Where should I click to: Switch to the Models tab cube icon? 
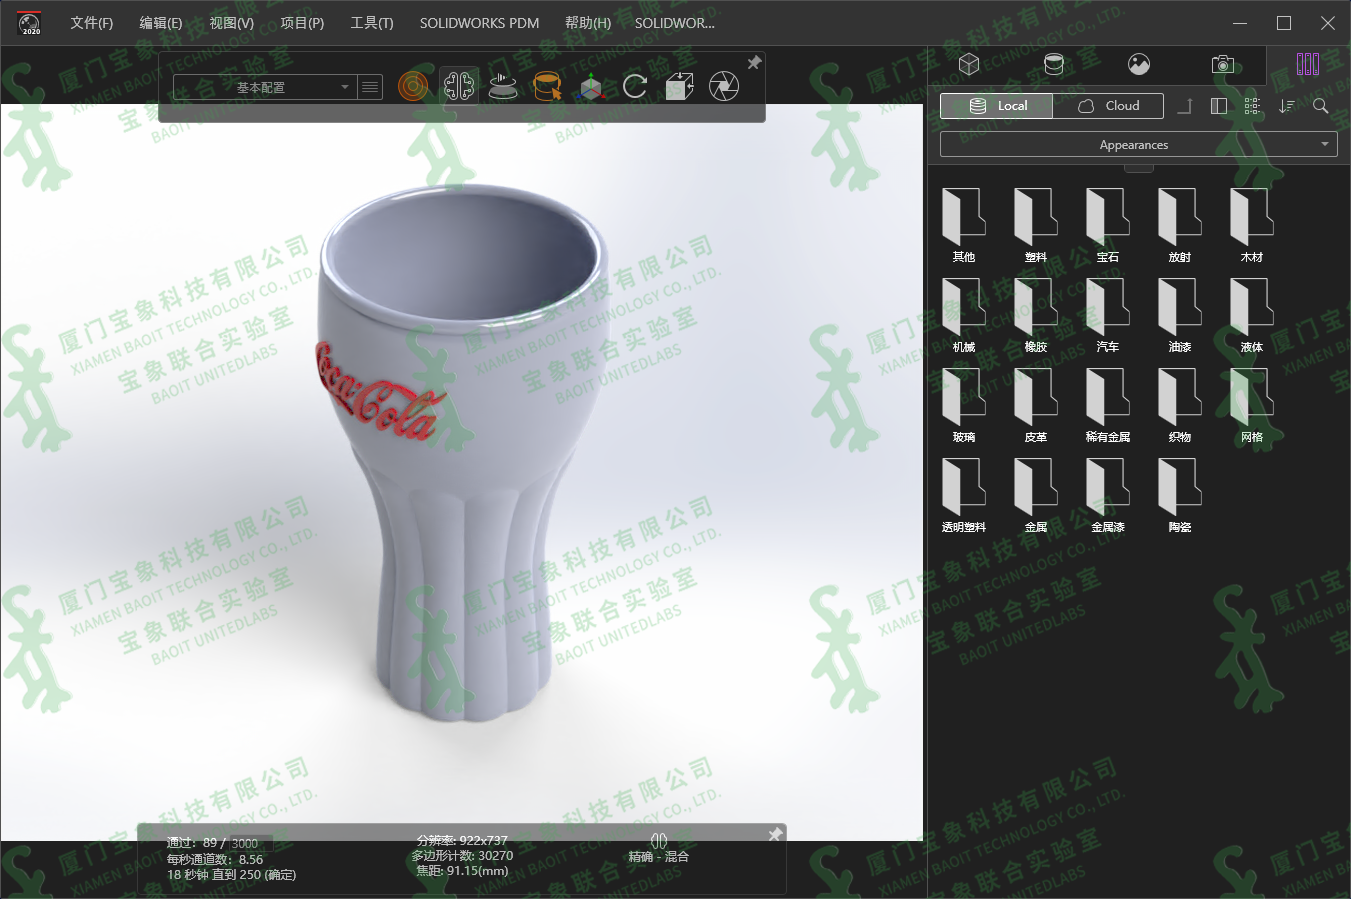coord(969,64)
